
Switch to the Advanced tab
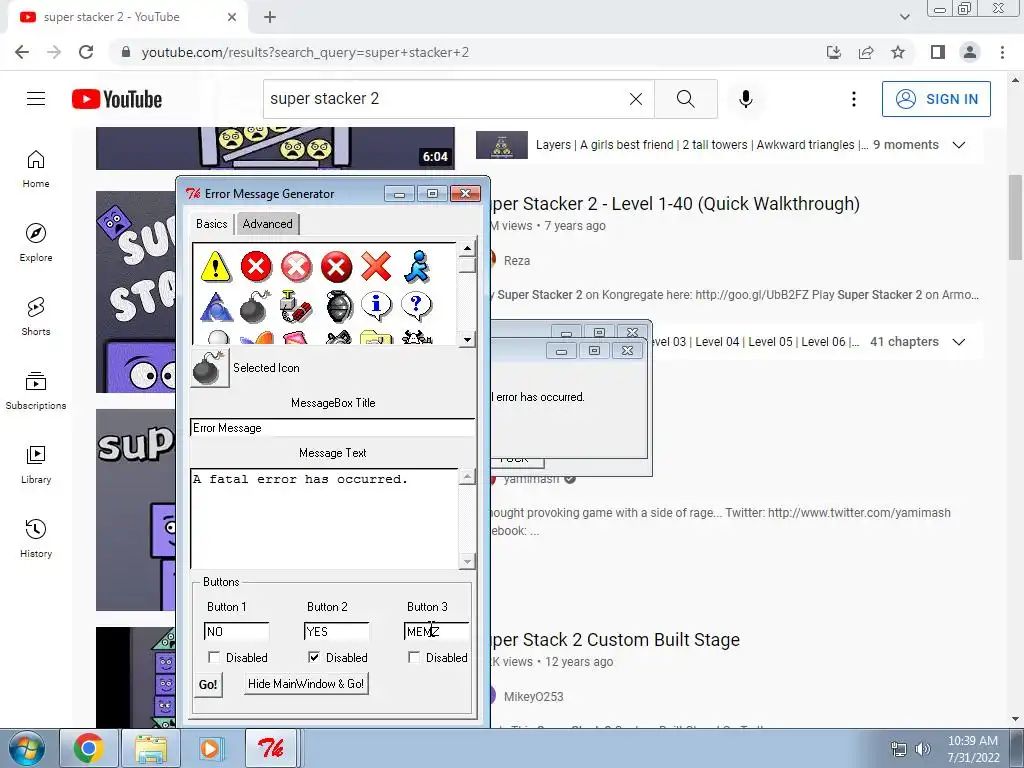(x=268, y=224)
